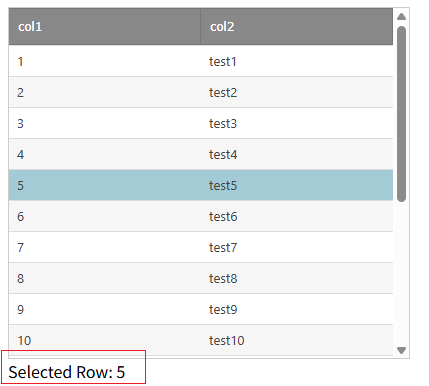429x386 pixels.
Task: Click the scrollbar up arrow
Action: [401, 16]
